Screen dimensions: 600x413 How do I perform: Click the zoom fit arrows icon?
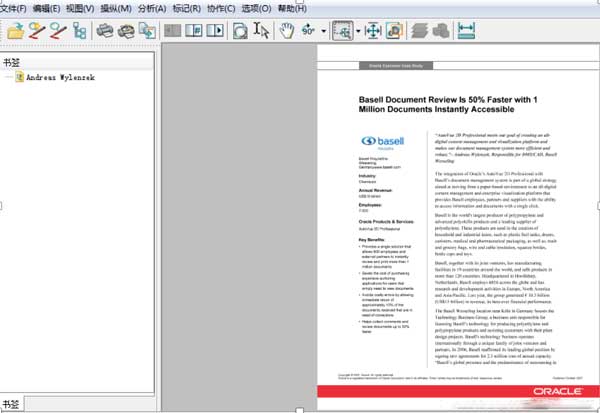tap(373, 31)
